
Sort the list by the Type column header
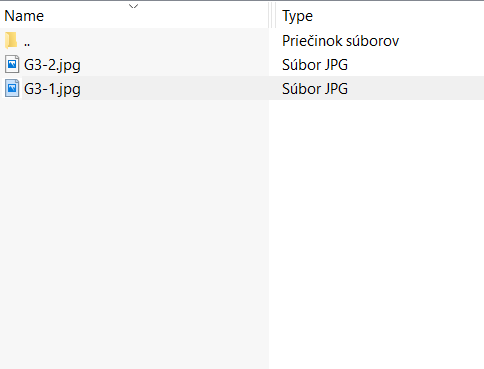click(x=297, y=16)
